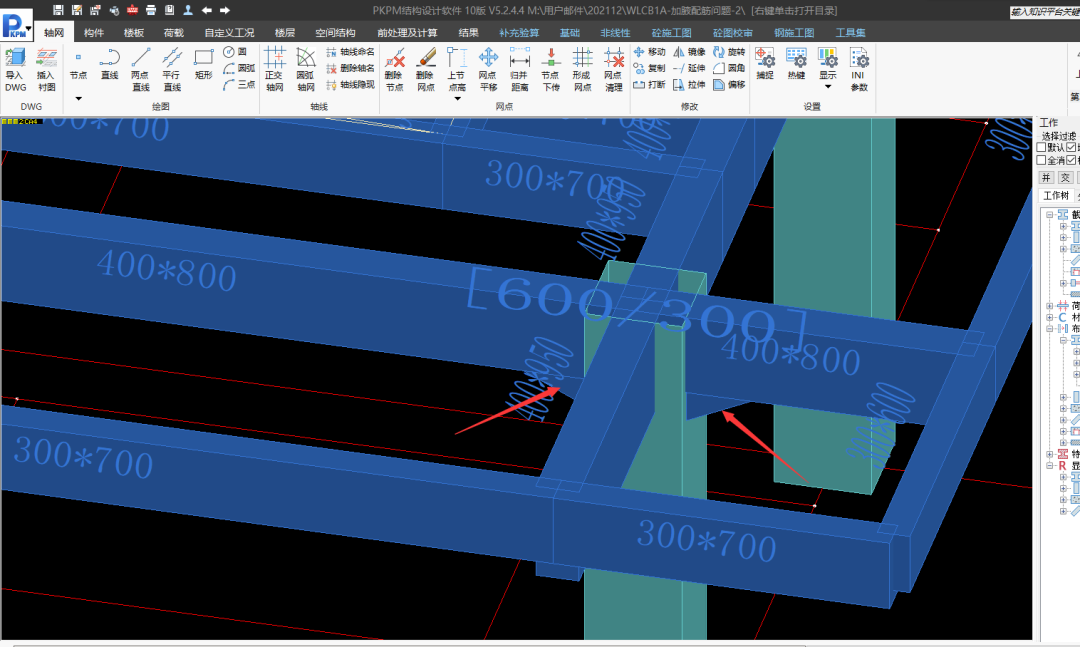Switch to the 前处理及计算 ribbon tab
The image size is (1080, 647).
[x=407, y=32]
